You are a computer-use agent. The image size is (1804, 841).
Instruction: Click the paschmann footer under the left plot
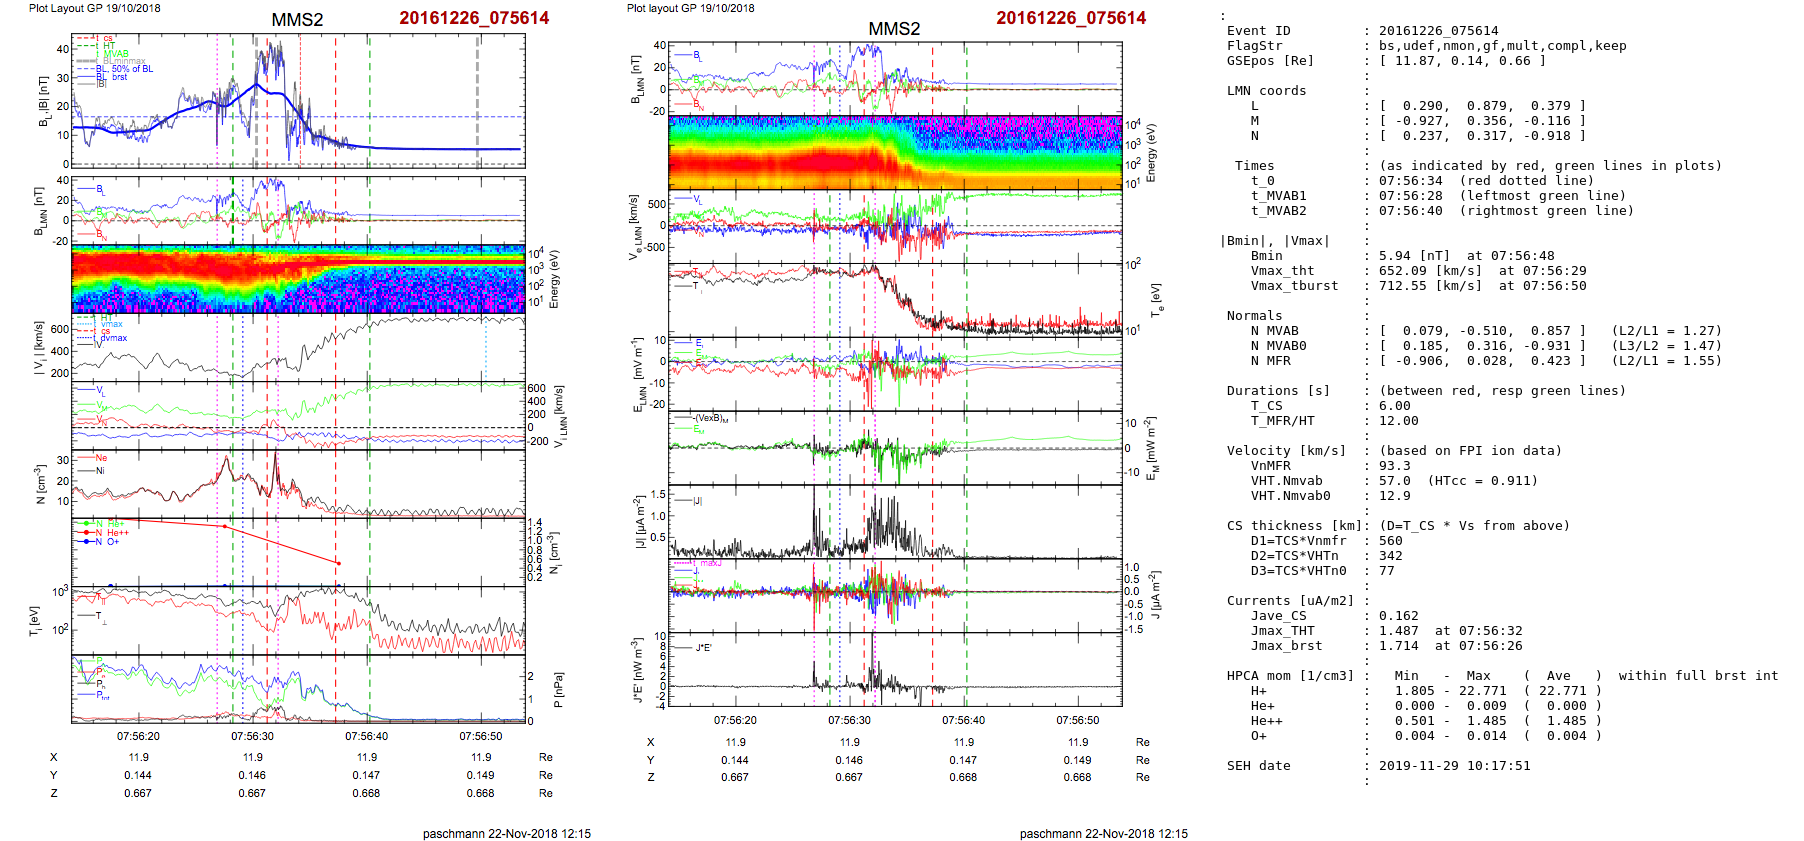[x=506, y=833]
